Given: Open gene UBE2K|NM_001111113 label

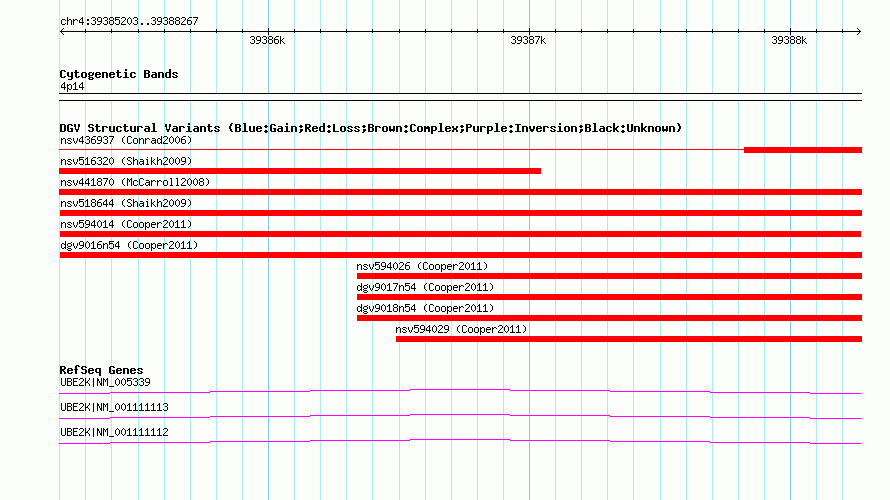Looking at the screenshot, I should pos(114,407).
